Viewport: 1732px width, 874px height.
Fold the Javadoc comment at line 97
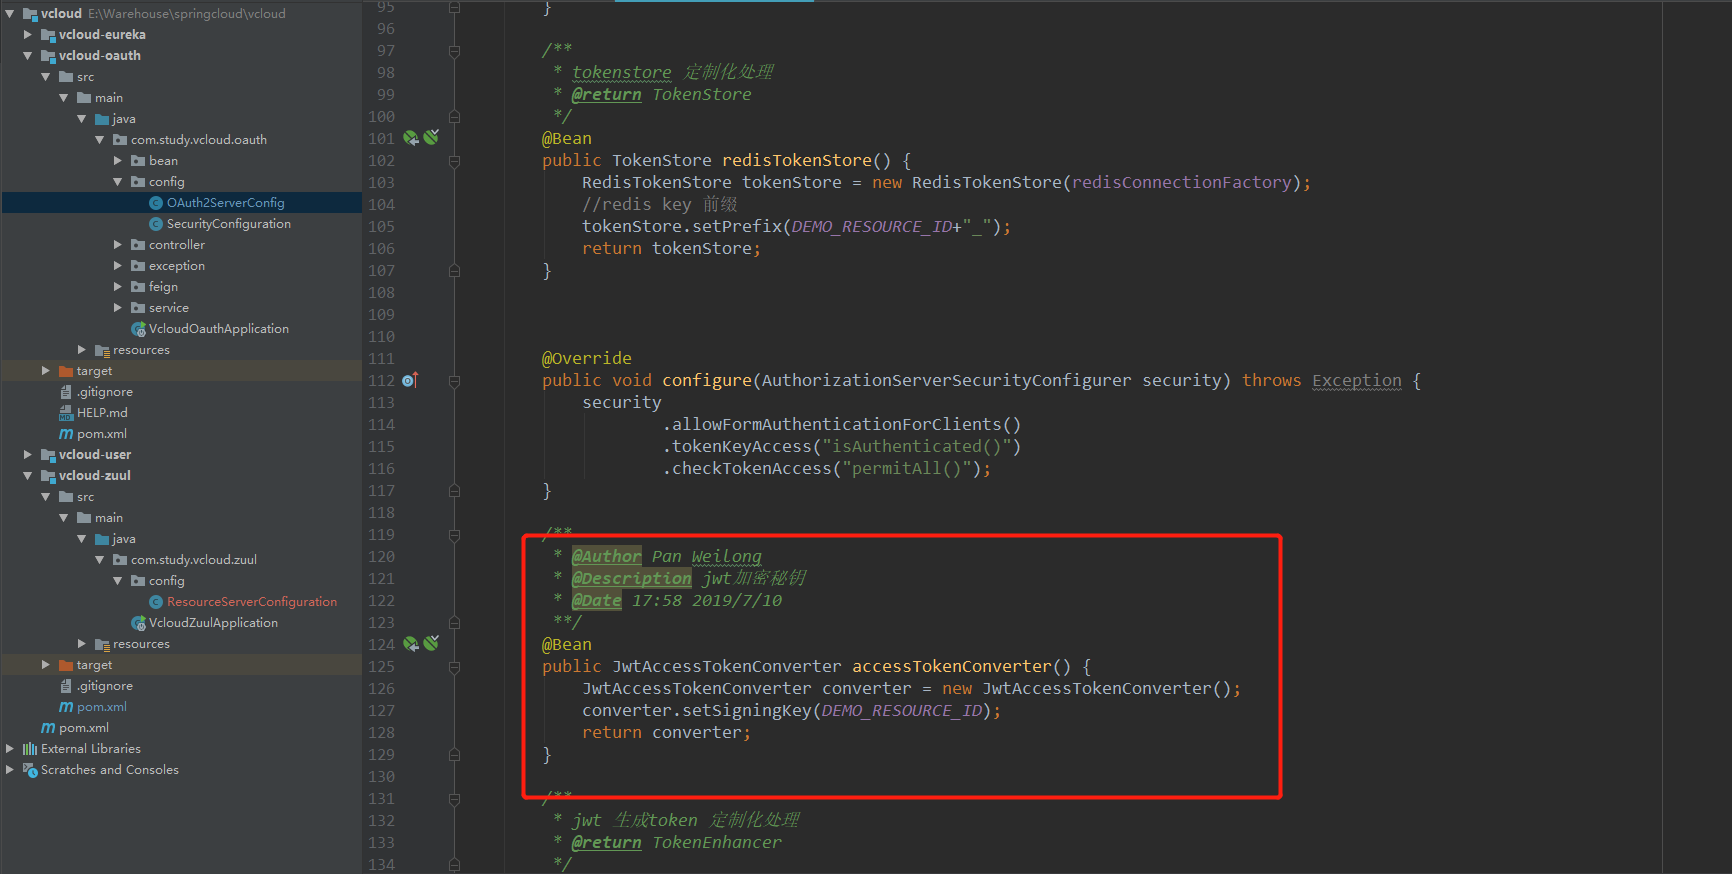(455, 51)
